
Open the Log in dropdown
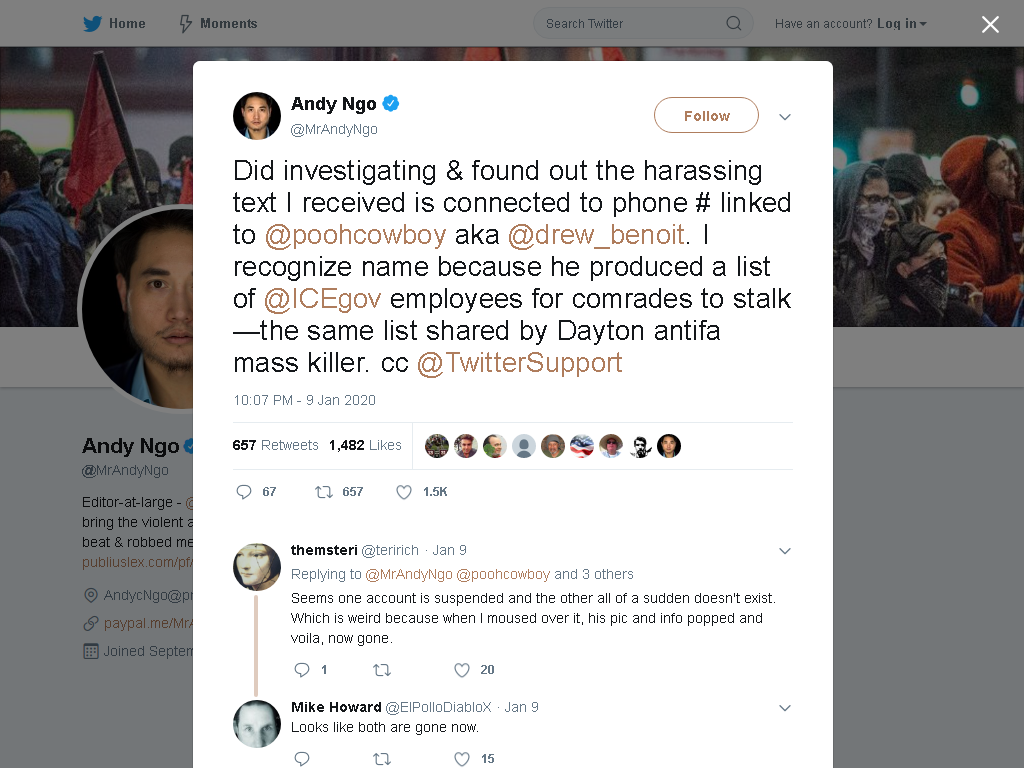(x=901, y=24)
